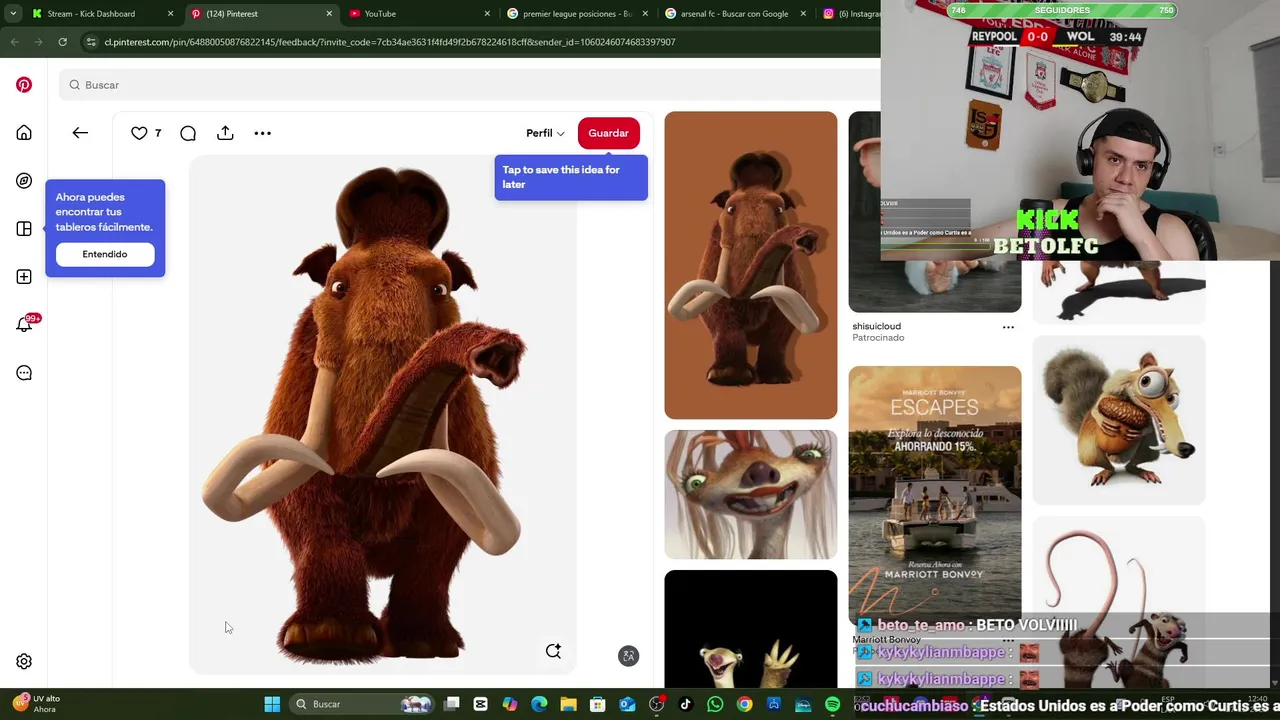The image size is (1280, 720).
Task: Open the messages chat icon in sidebar
Action: tap(24, 373)
